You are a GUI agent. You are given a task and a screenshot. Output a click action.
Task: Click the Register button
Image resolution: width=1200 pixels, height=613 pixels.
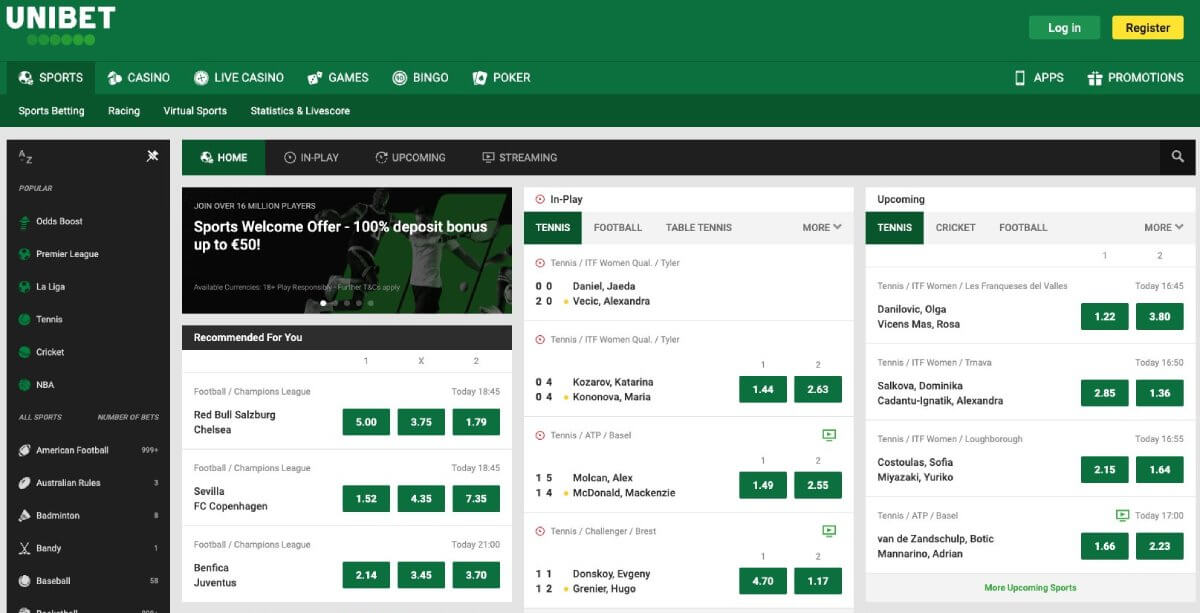tap(1147, 27)
